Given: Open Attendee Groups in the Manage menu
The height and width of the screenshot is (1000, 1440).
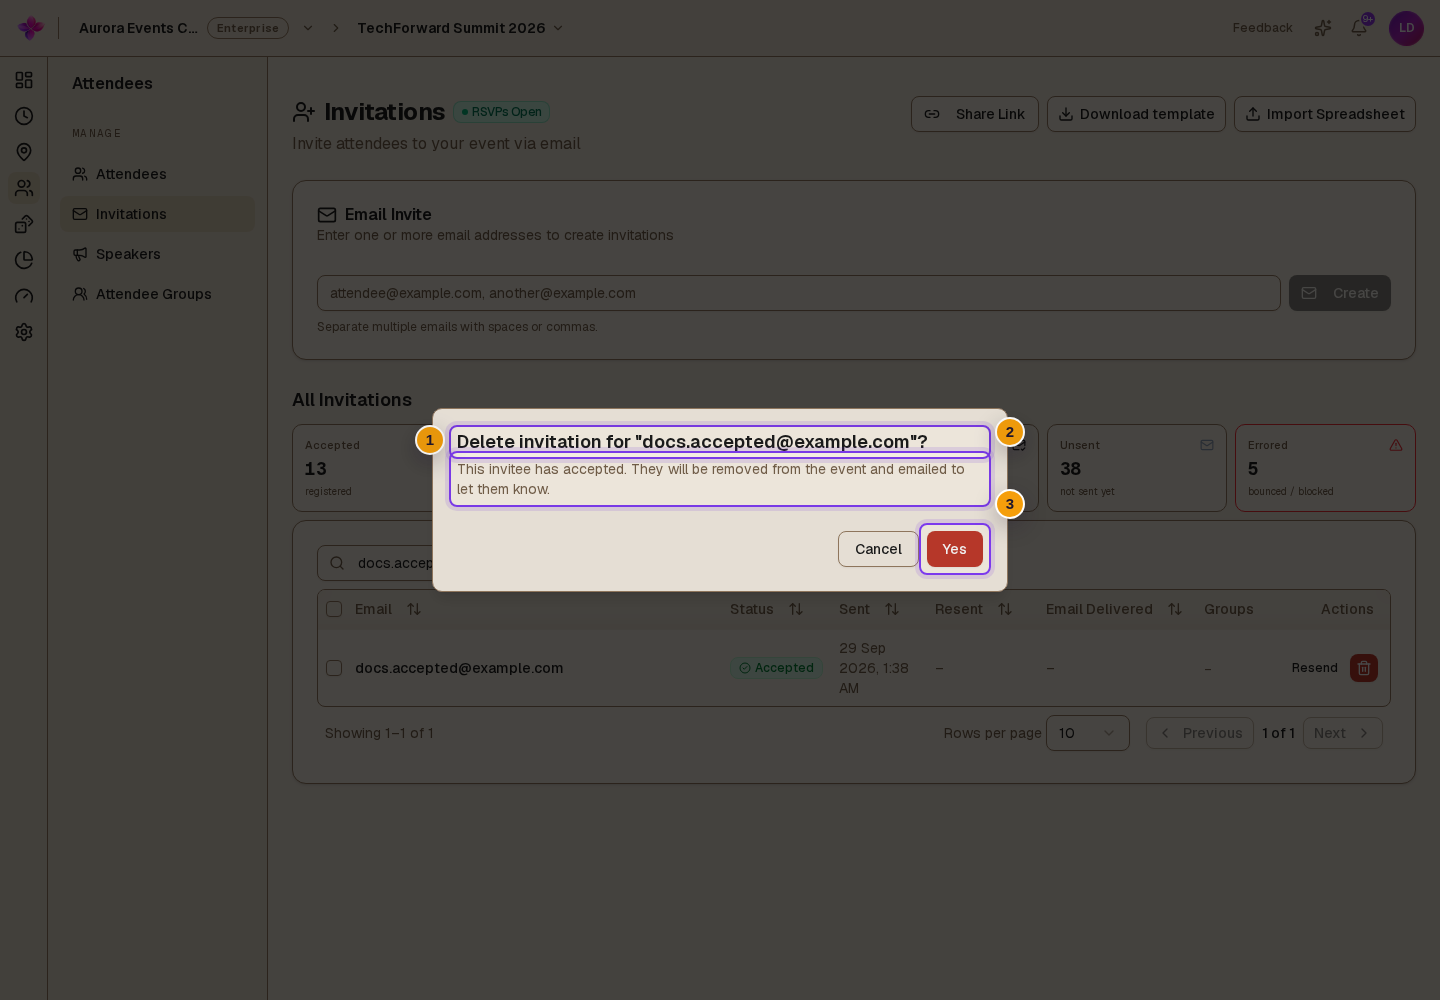Looking at the screenshot, I should (157, 294).
